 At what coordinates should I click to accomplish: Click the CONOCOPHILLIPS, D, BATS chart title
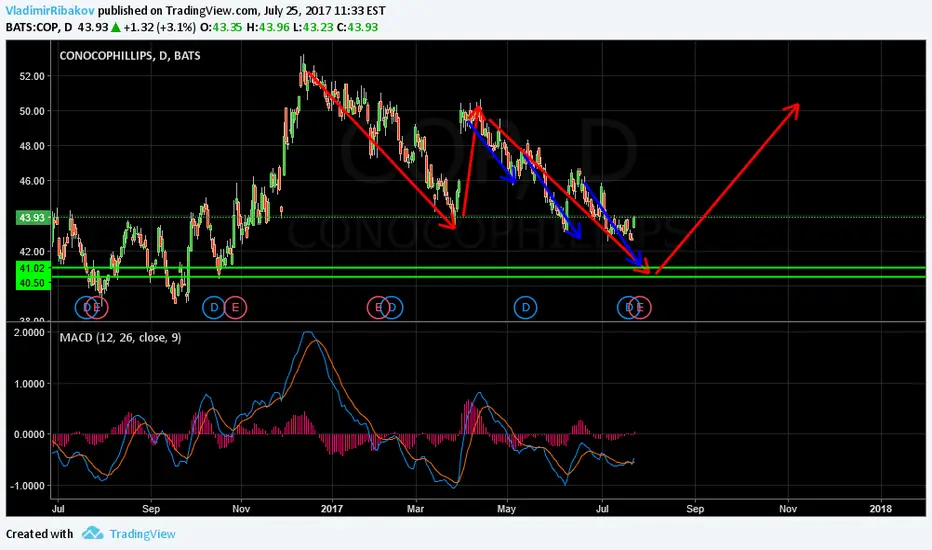[130, 56]
